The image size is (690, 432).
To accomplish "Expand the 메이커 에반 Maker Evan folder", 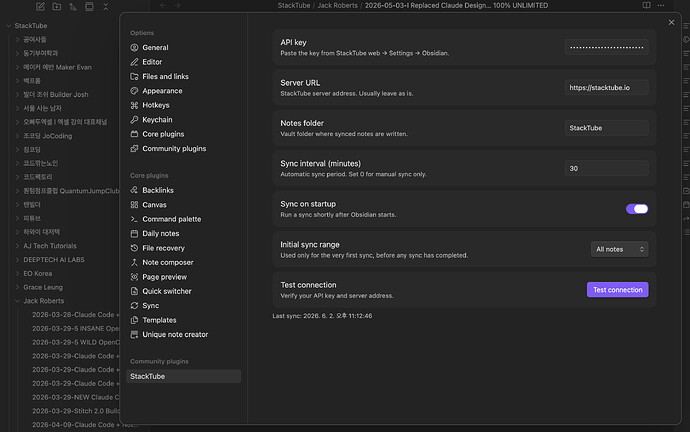I will coord(18,67).
